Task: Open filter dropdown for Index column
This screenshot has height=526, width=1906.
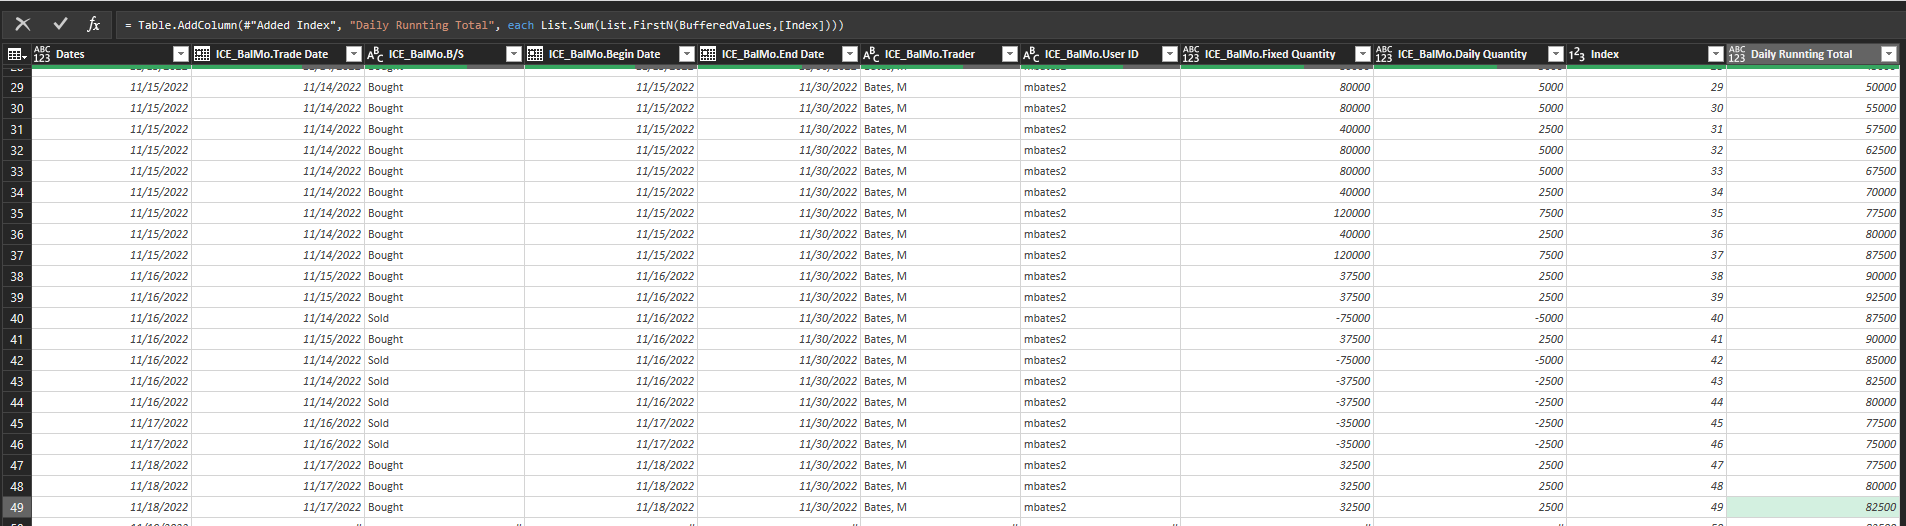Action: [x=1715, y=54]
